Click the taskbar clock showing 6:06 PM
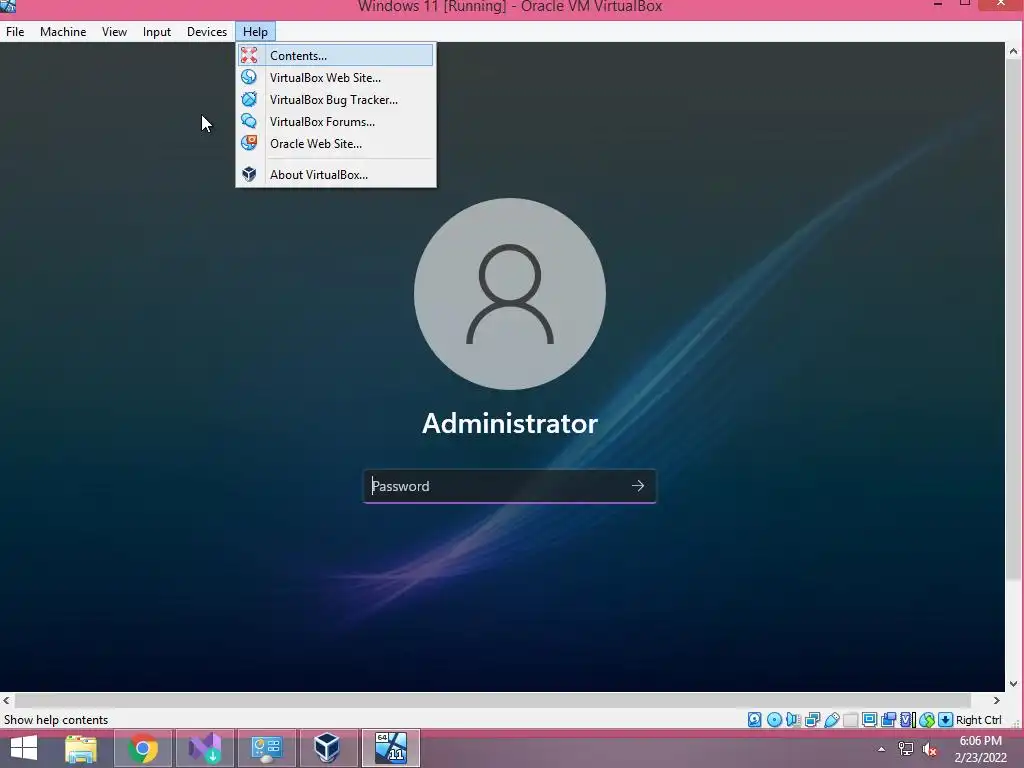The width and height of the screenshot is (1024, 768). click(x=980, y=749)
